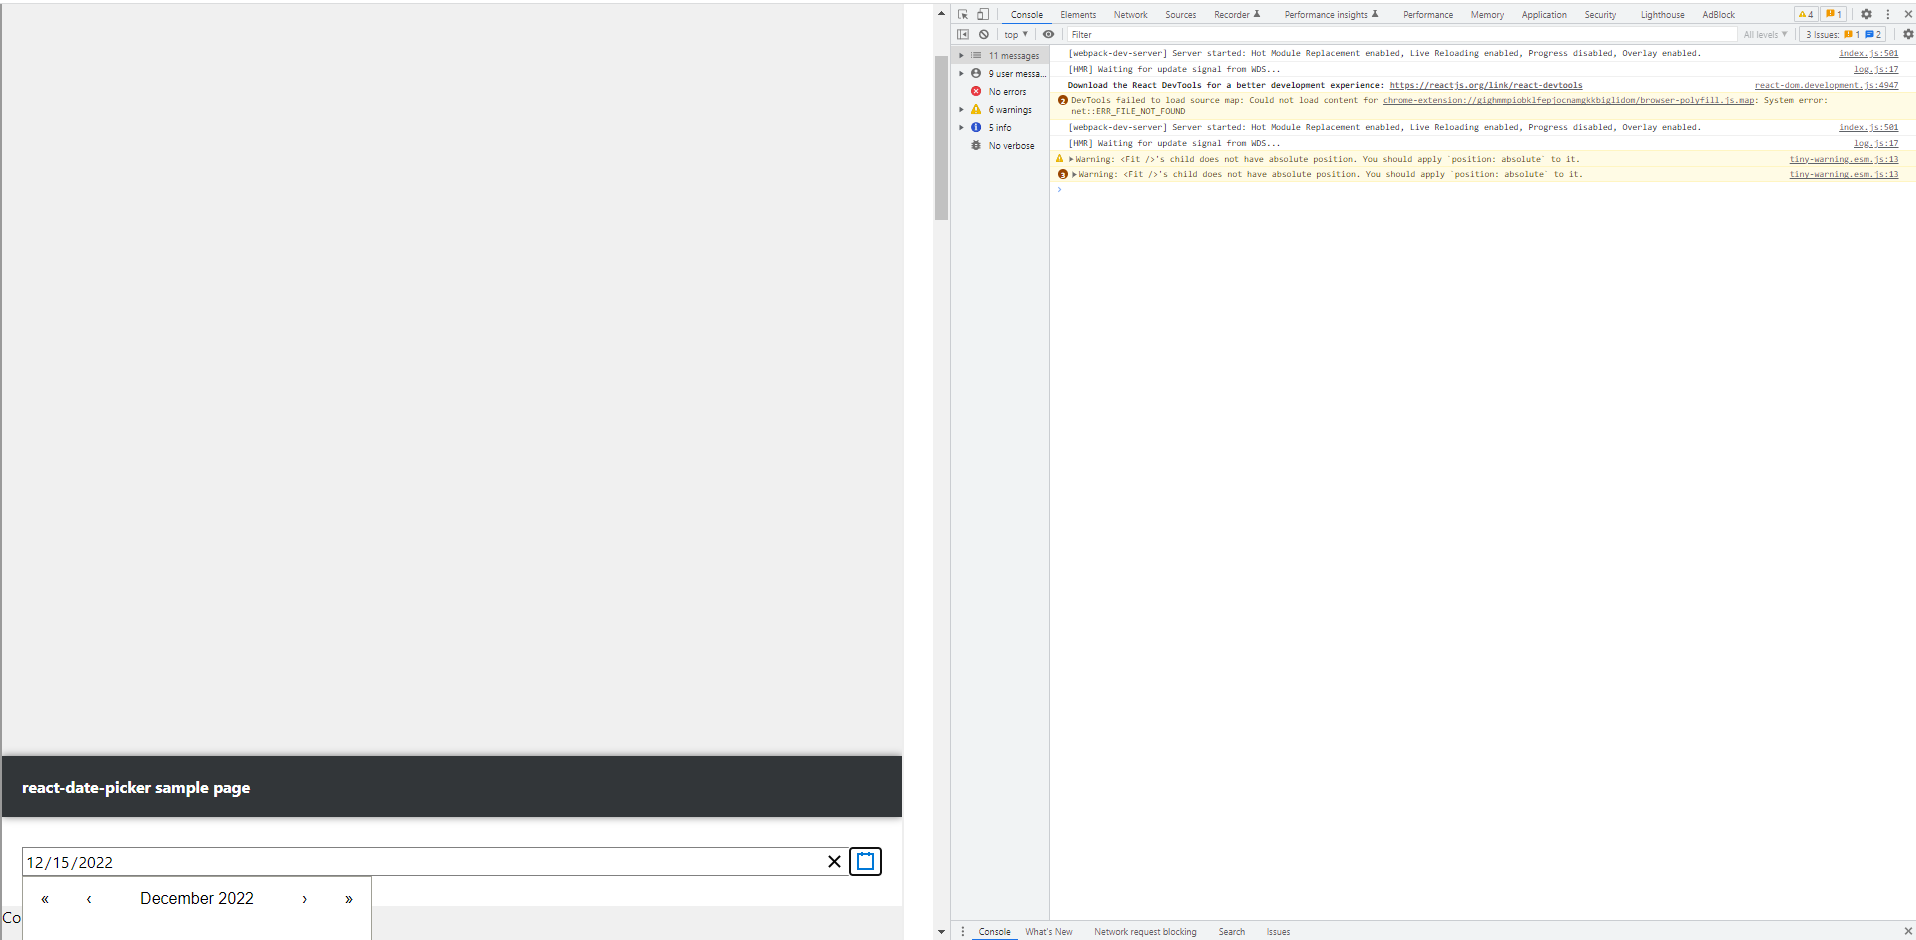The image size is (1916, 940).
Task: Open the create live expression eye icon
Action: (x=1048, y=34)
